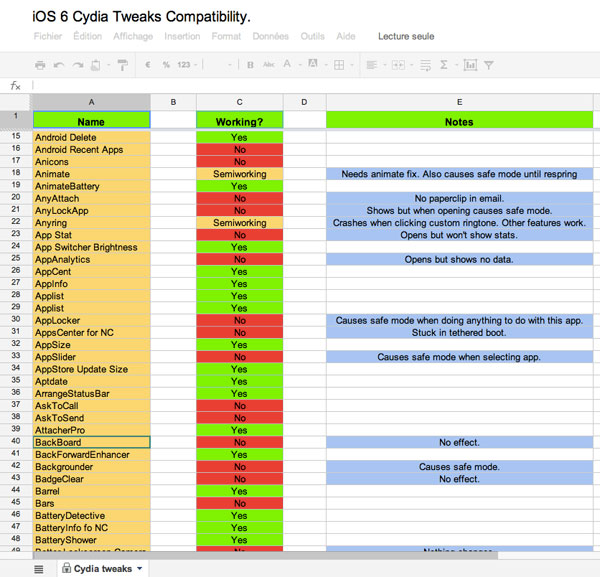Open the Données menu
The image size is (600, 577).
[x=270, y=36]
